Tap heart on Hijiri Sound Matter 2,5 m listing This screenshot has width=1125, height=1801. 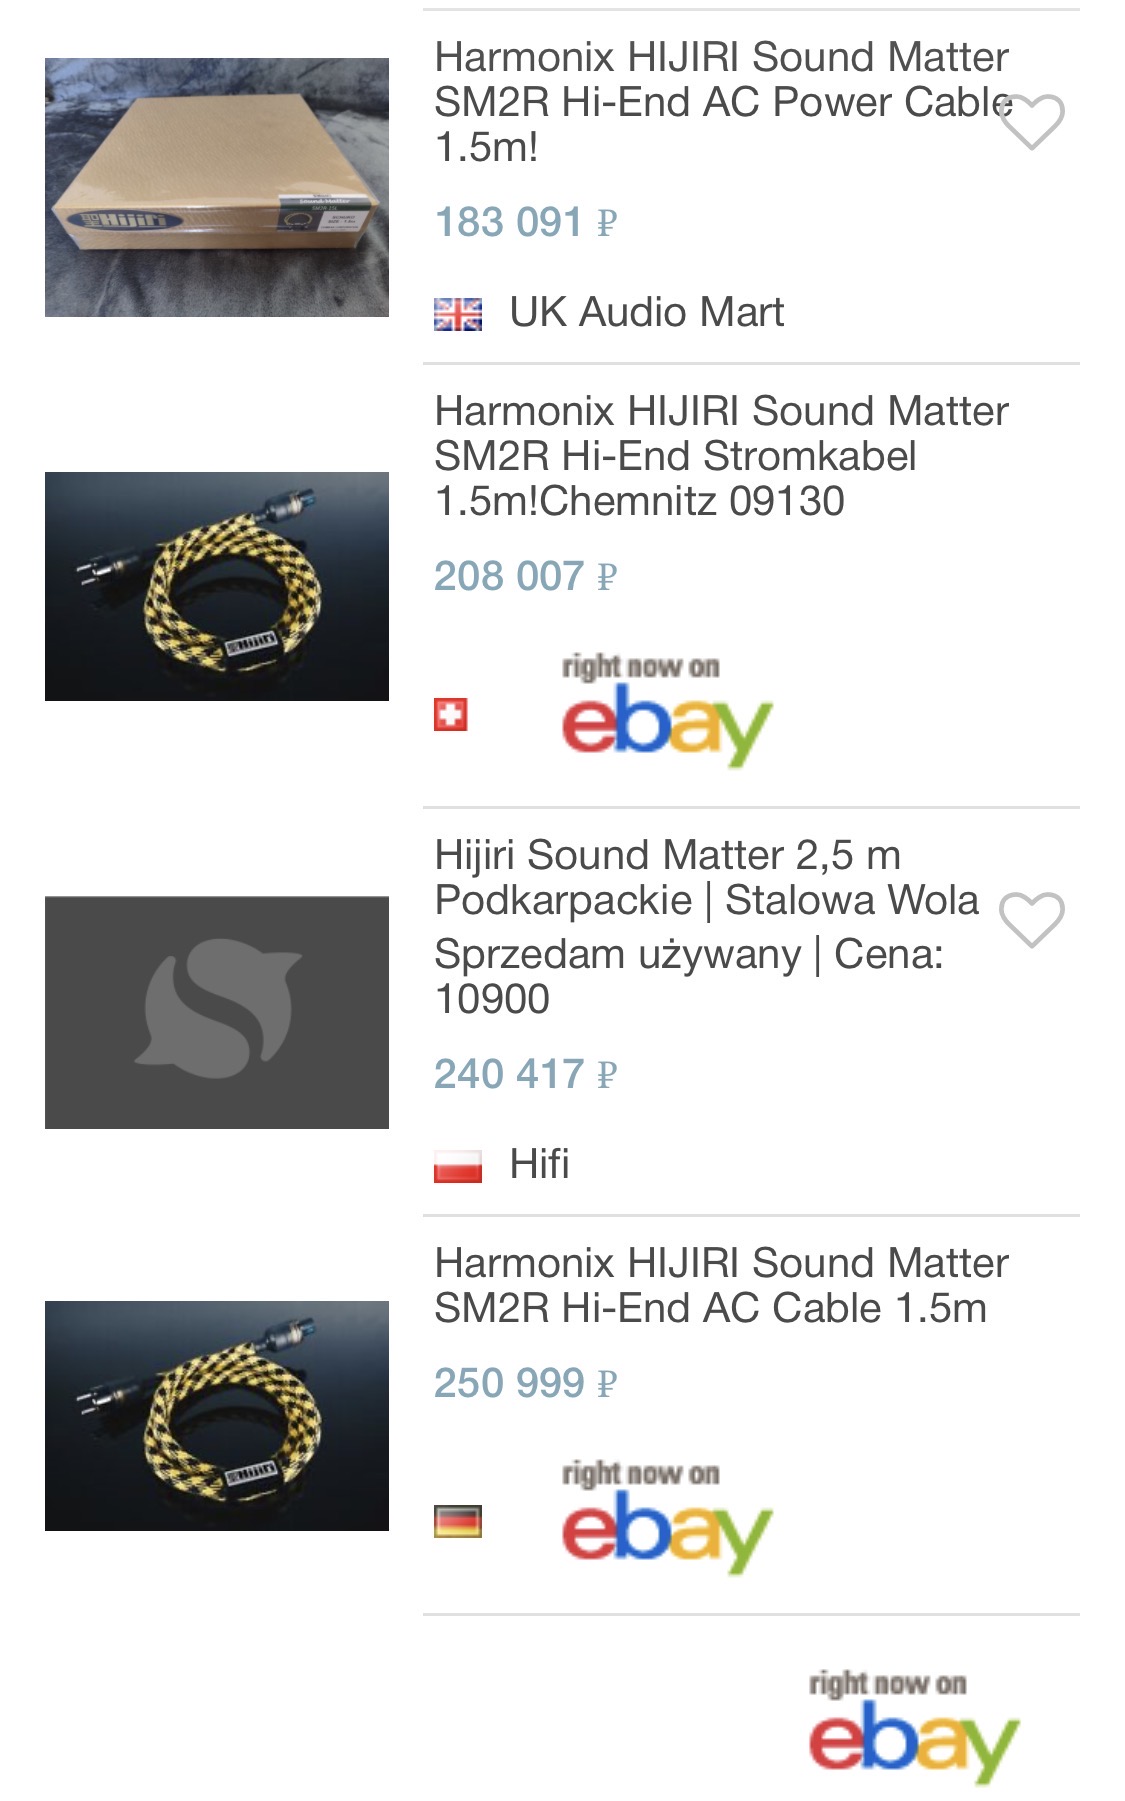click(1032, 919)
